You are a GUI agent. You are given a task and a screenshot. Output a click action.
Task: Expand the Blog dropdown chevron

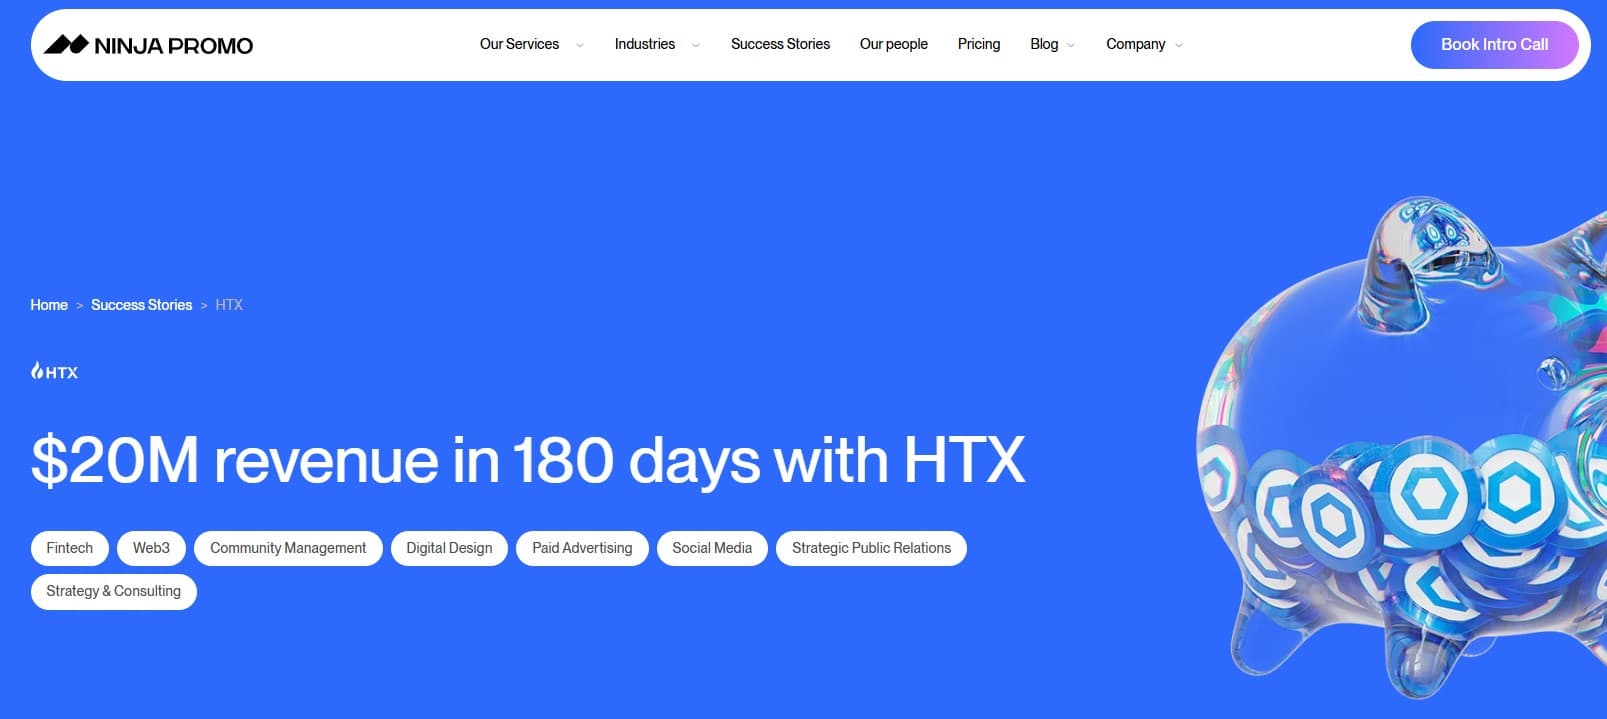coord(1071,45)
